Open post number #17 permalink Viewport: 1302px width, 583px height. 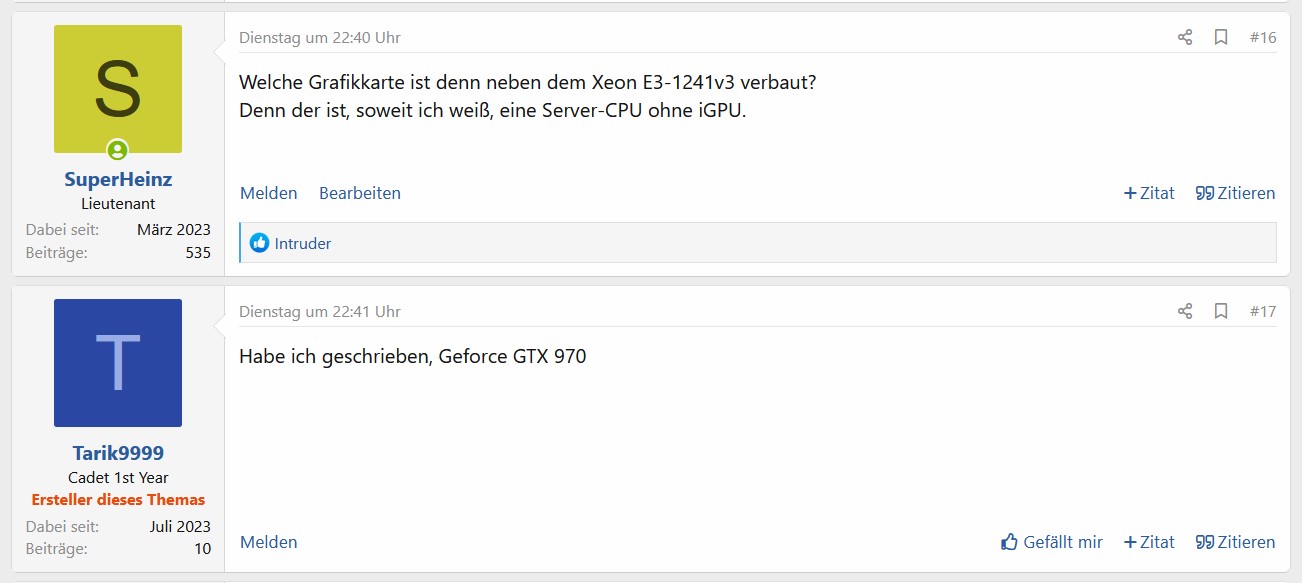pyautogui.click(x=1263, y=312)
